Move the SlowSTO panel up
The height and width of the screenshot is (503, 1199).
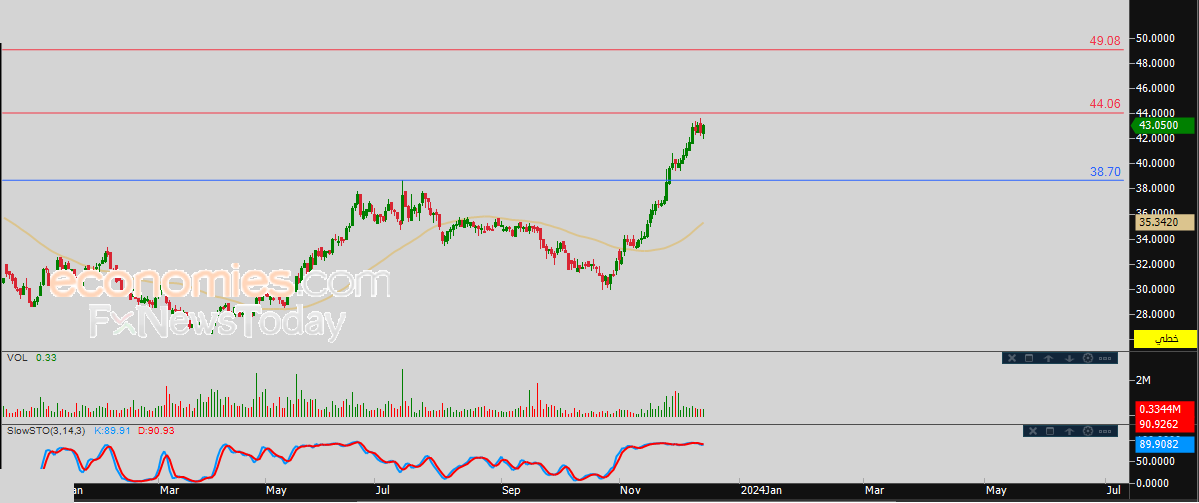tap(1068, 431)
